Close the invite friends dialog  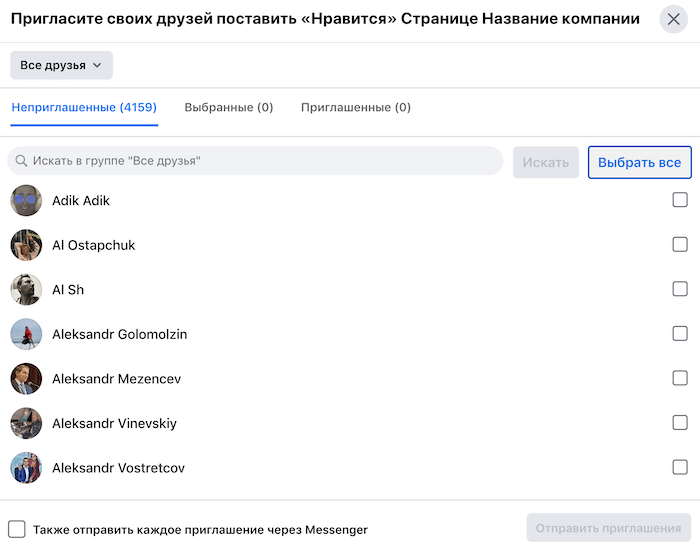673,19
